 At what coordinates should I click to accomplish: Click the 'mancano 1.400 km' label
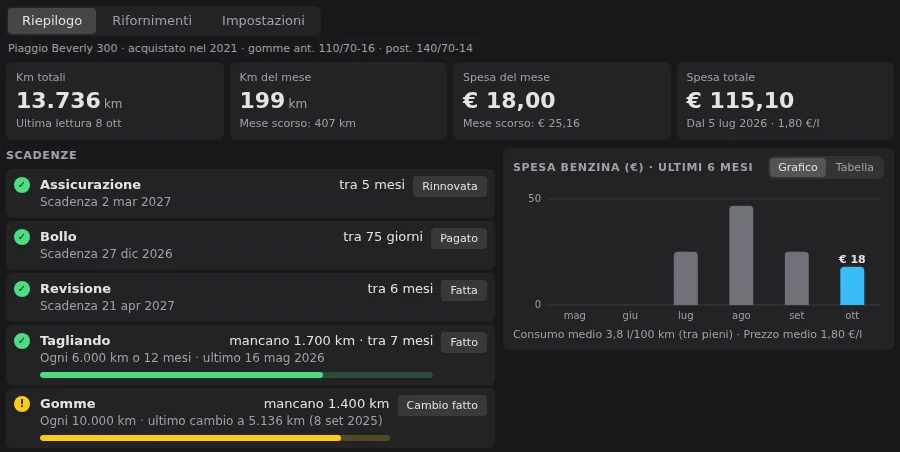(327, 403)
